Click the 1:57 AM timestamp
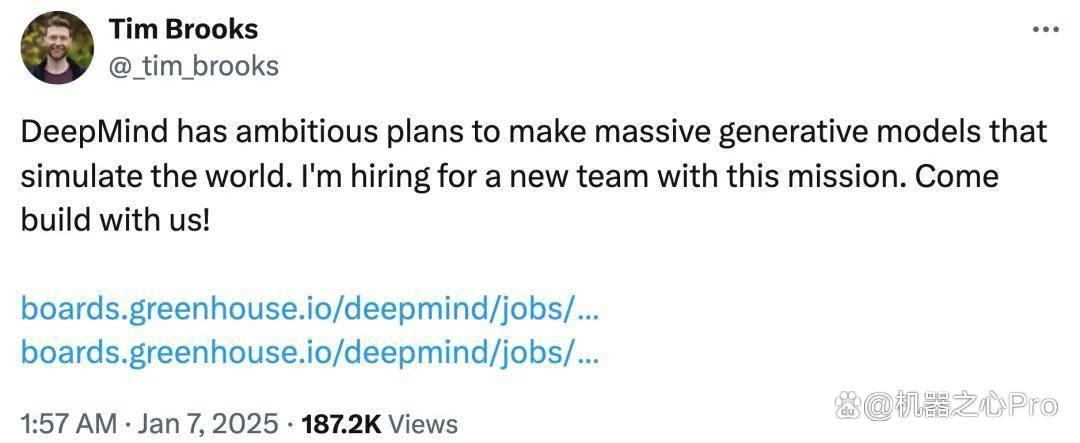Viewport: 1080px width, 443px height. [x=72, y=423]
